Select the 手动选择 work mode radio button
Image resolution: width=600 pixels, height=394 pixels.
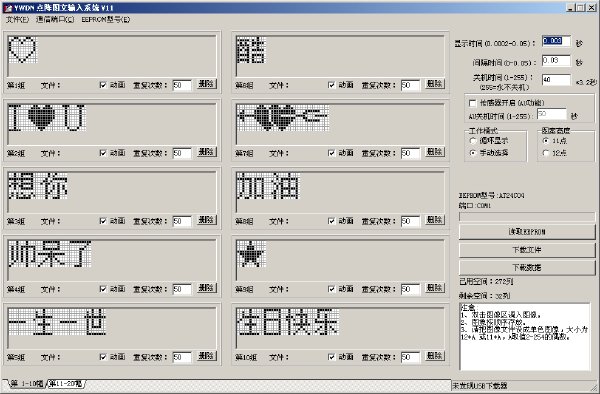pyautogui.click(x=473, y=153)
